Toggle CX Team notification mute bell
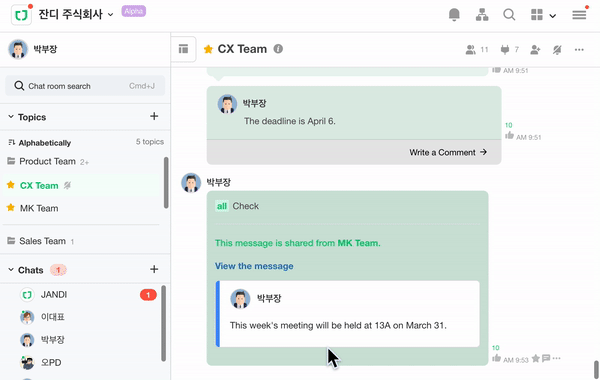Screen dimensions: 600x380 557,49
